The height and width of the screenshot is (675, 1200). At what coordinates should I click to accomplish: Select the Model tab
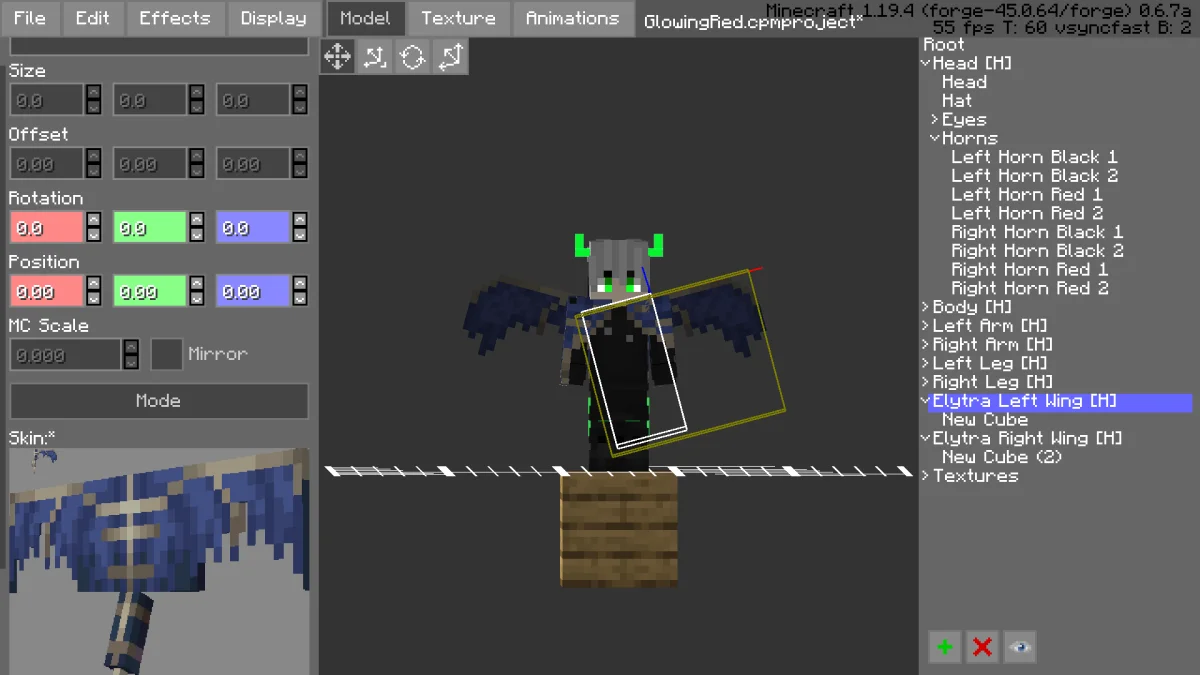coord(366,18)
